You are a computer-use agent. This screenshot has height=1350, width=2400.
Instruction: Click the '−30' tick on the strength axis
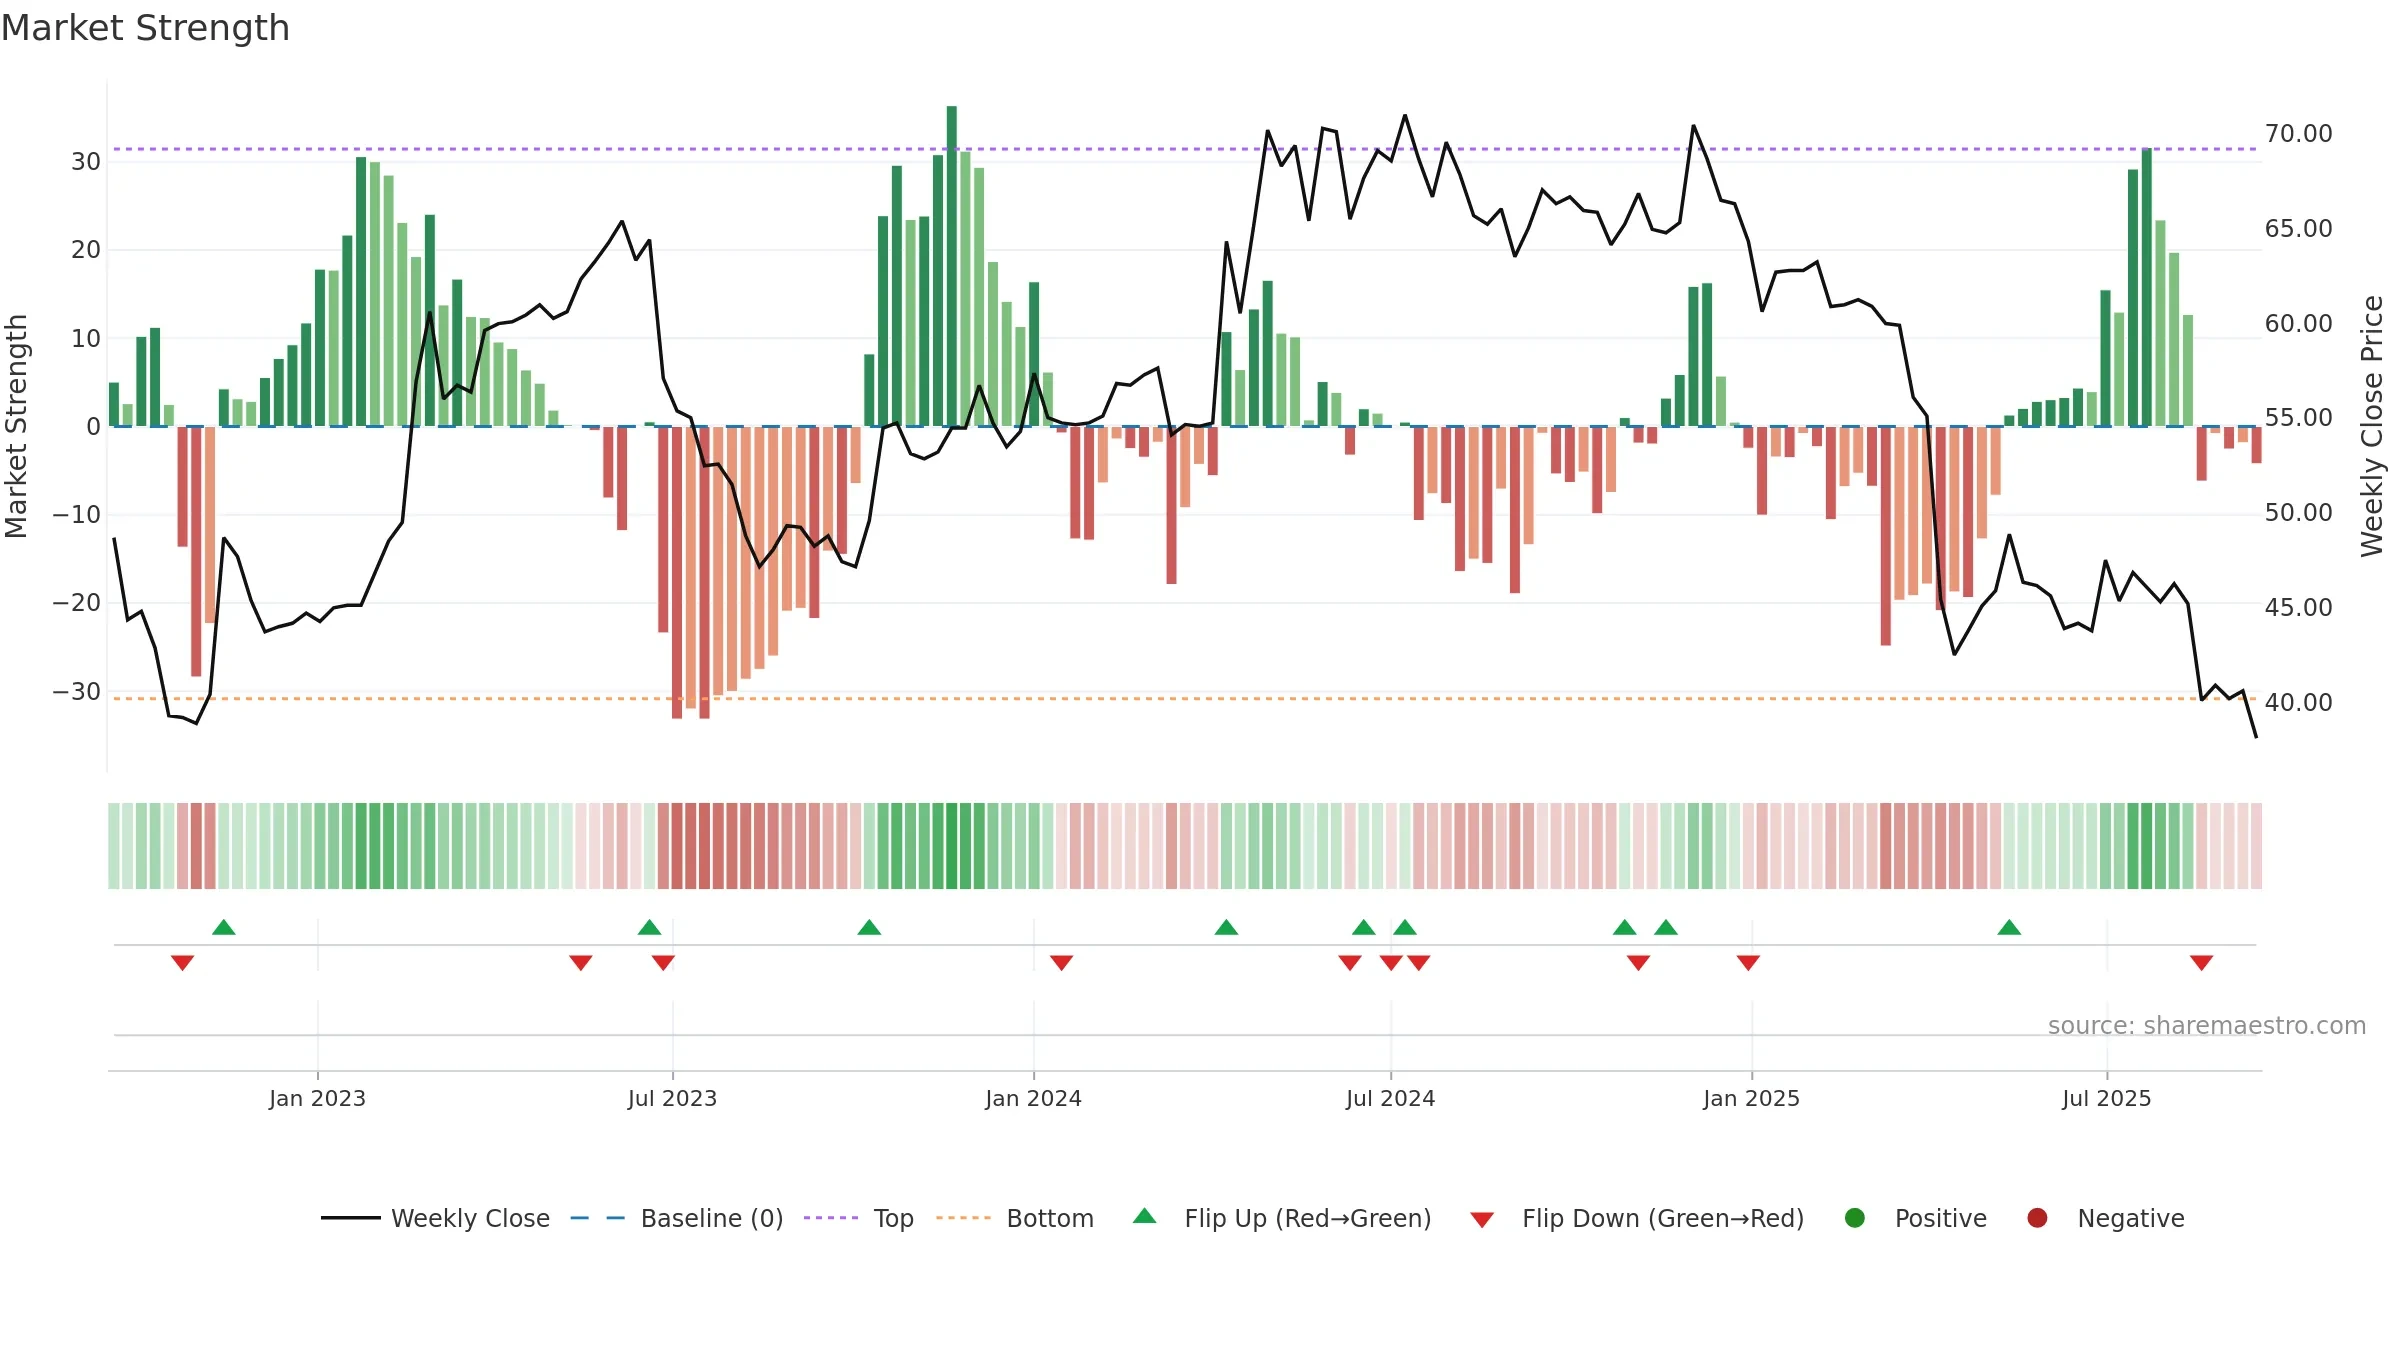pyautogui.click(x=77, y=692)
